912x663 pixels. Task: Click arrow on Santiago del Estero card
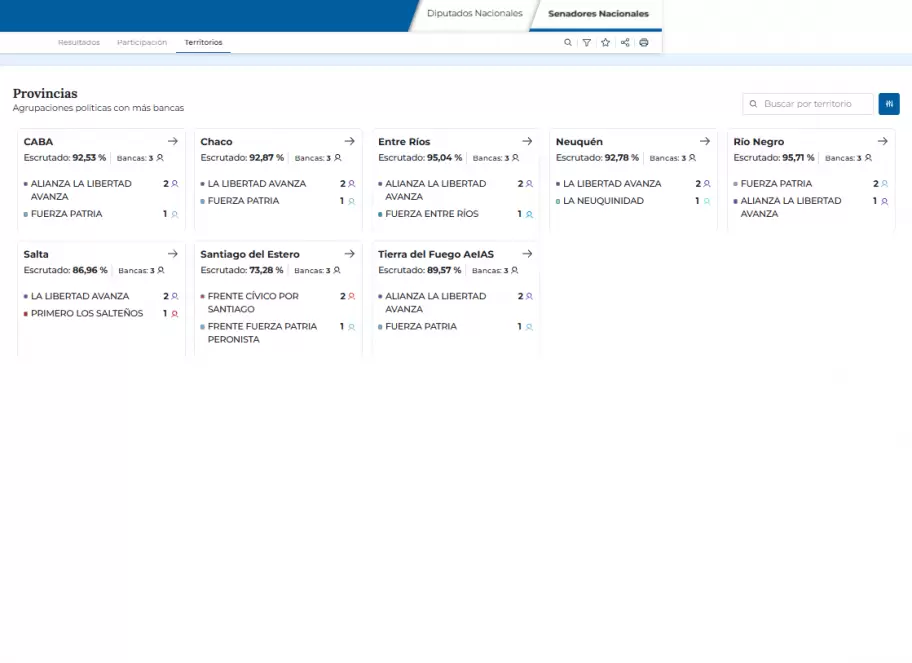coord(350,254)
